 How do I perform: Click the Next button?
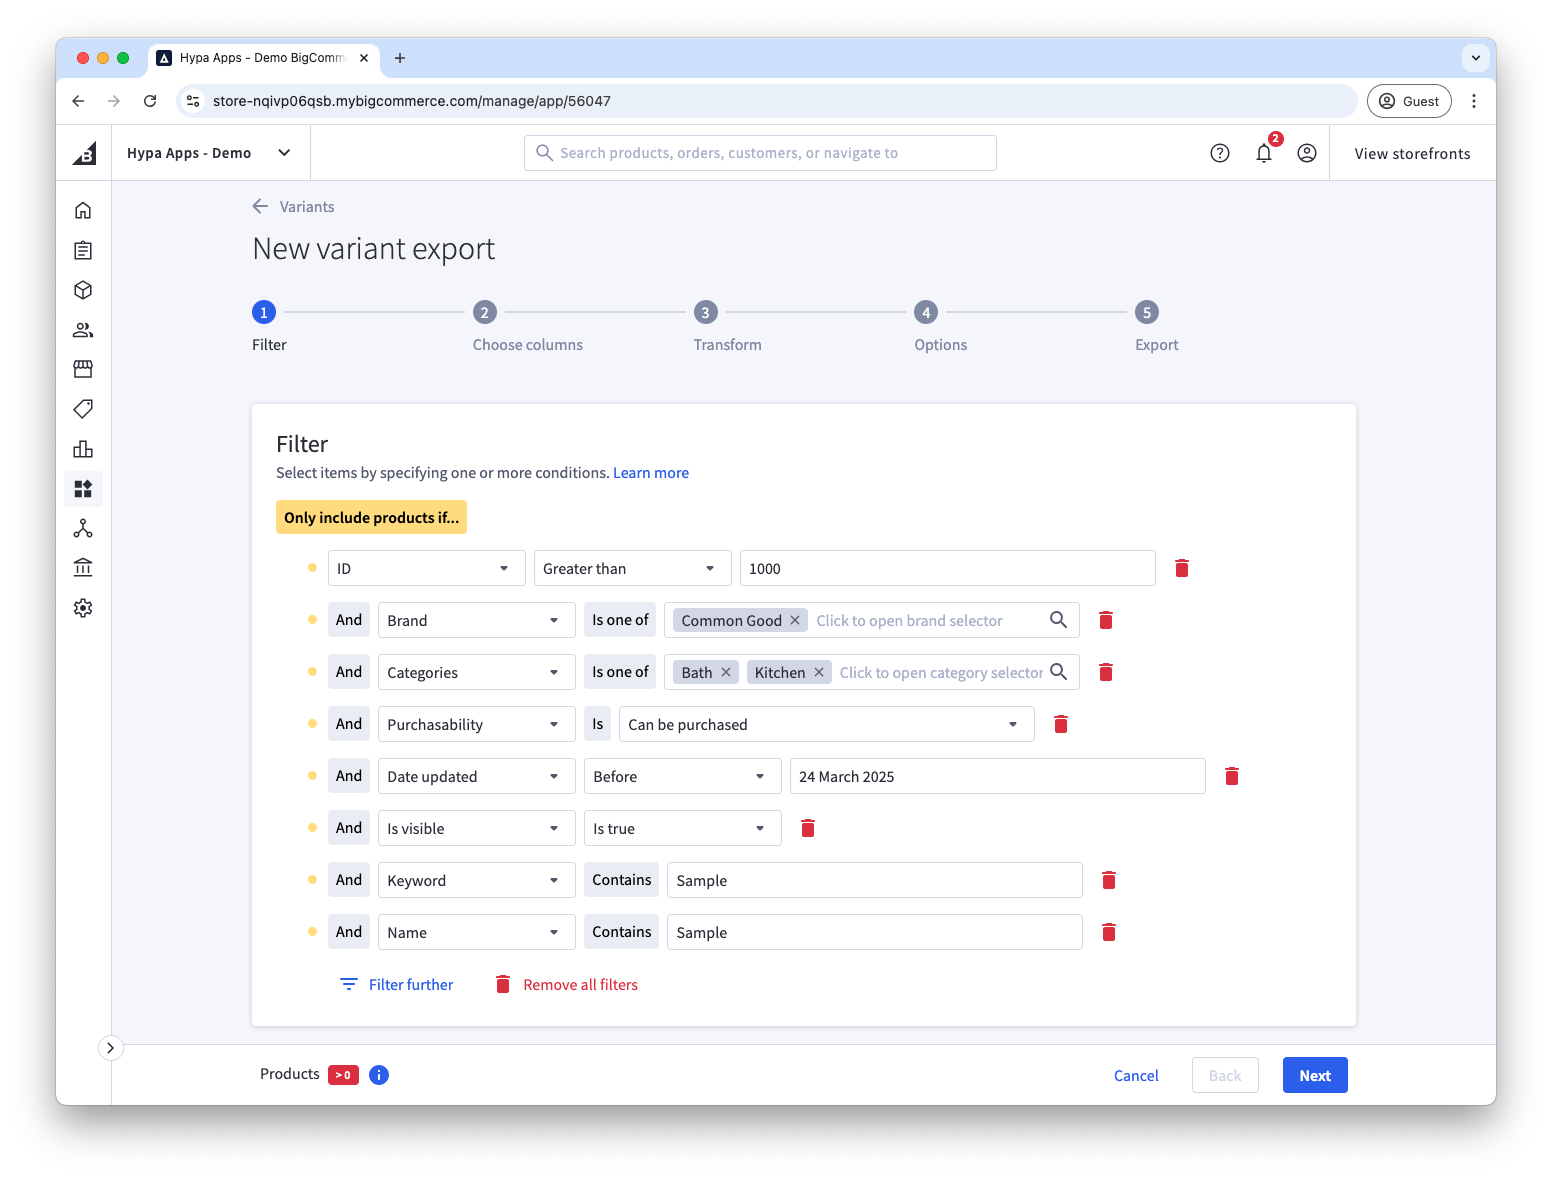point(1314,1075)
